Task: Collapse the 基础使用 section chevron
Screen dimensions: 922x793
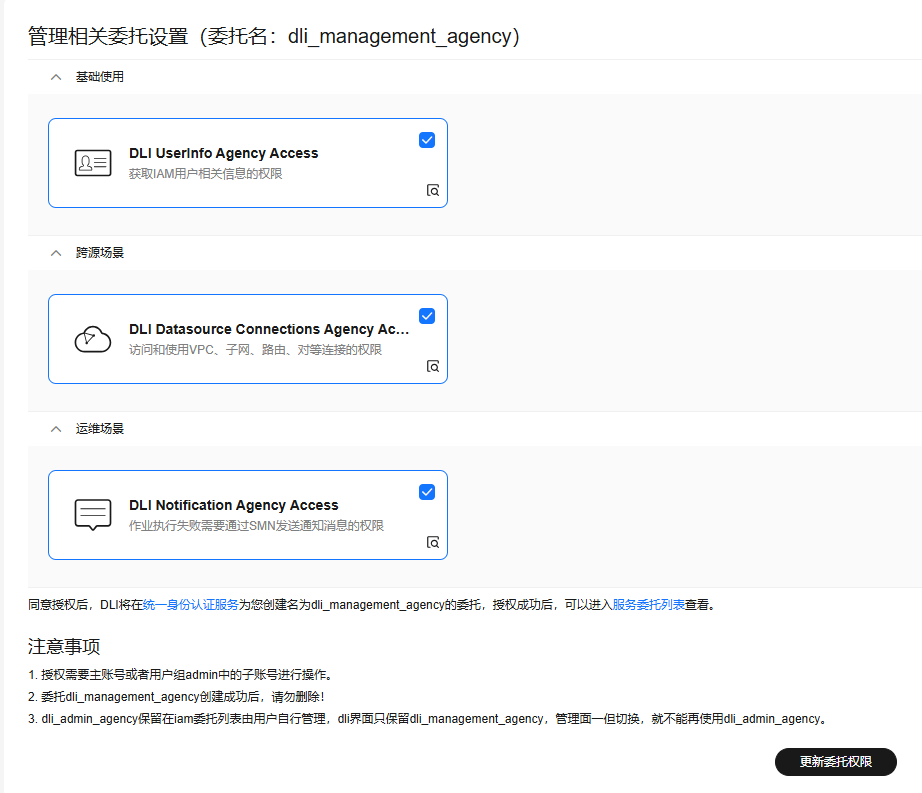Action: [x=56, y=77]
